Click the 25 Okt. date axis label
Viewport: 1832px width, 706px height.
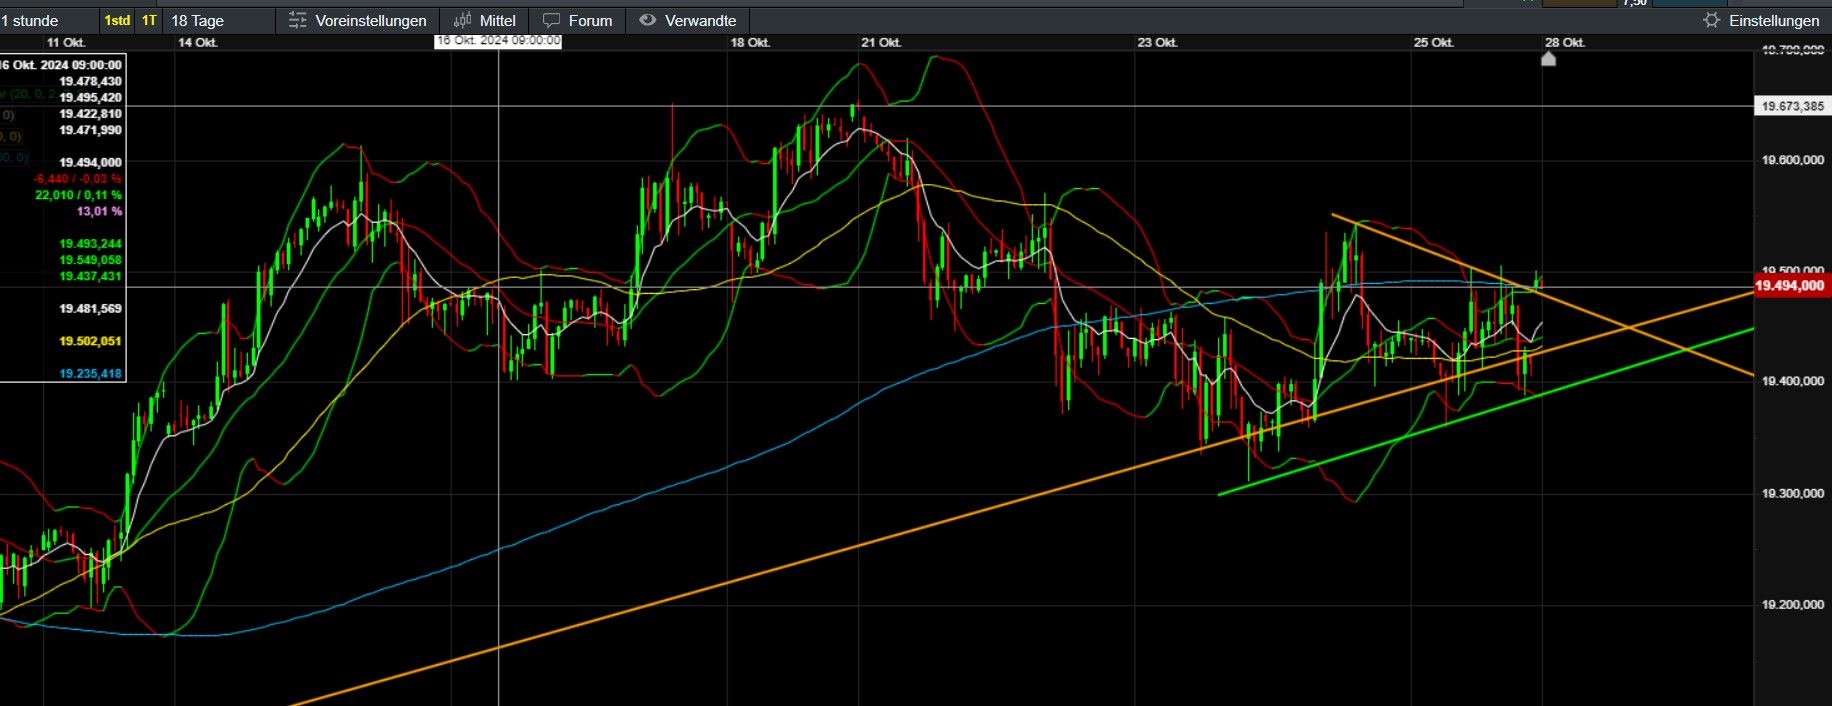[x=1433, y=42]
